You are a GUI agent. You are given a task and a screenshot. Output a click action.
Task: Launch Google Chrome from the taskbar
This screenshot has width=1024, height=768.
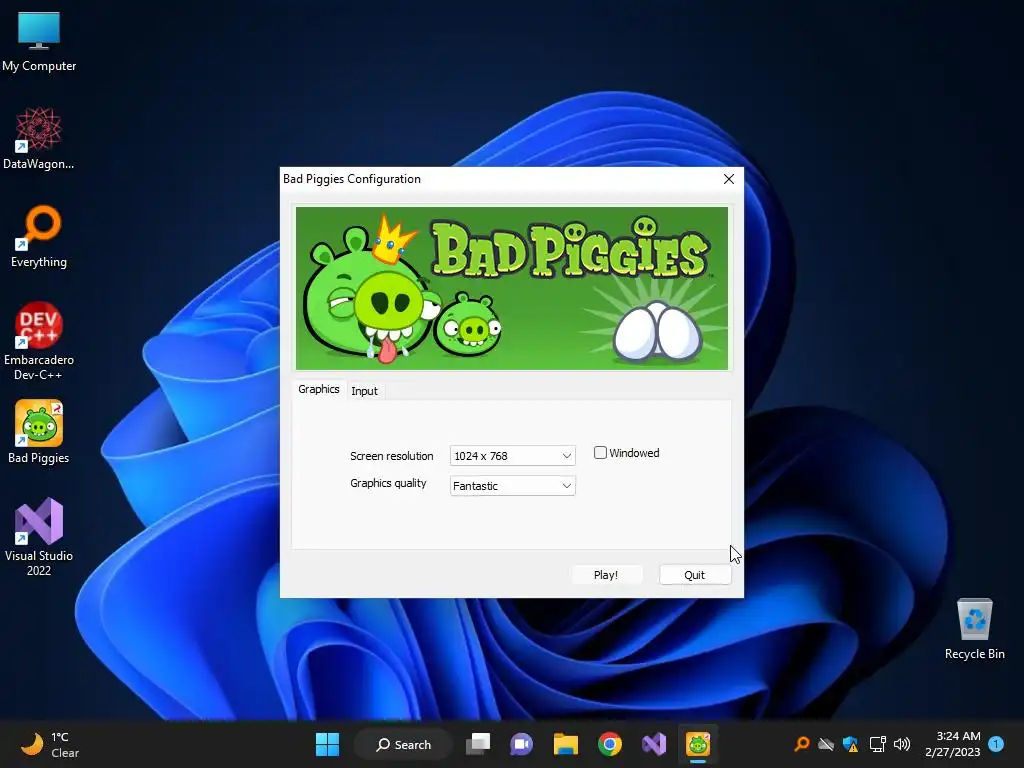(609, 744)
